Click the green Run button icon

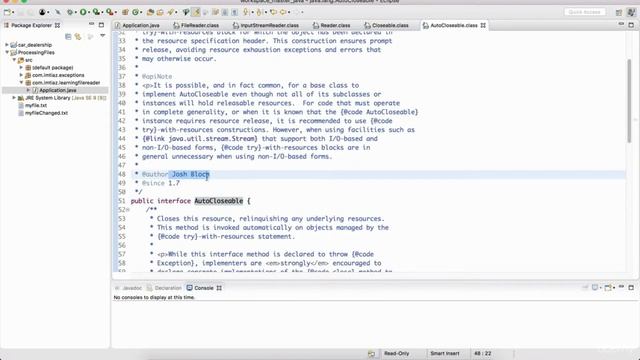(x=83, y=12)
